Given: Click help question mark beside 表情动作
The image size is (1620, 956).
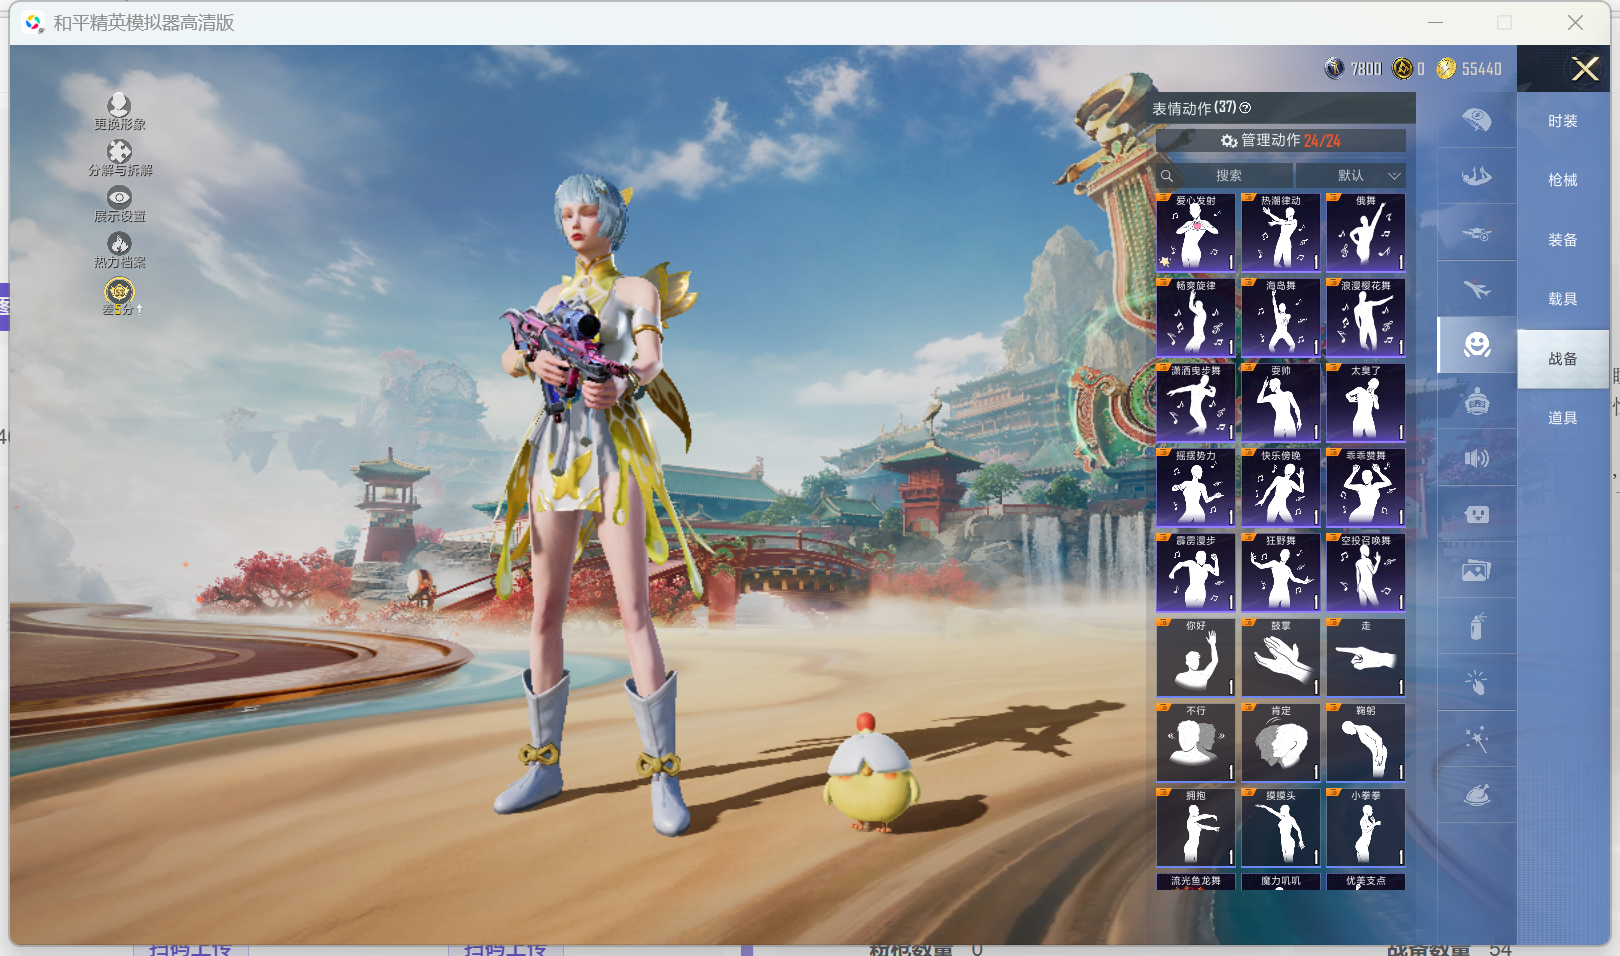Looking at the screenshot, I should click(x=1245, y=108).
